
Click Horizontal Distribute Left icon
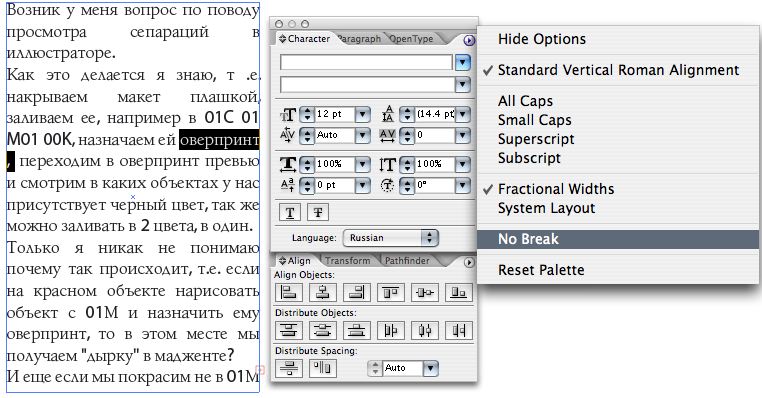391,330
